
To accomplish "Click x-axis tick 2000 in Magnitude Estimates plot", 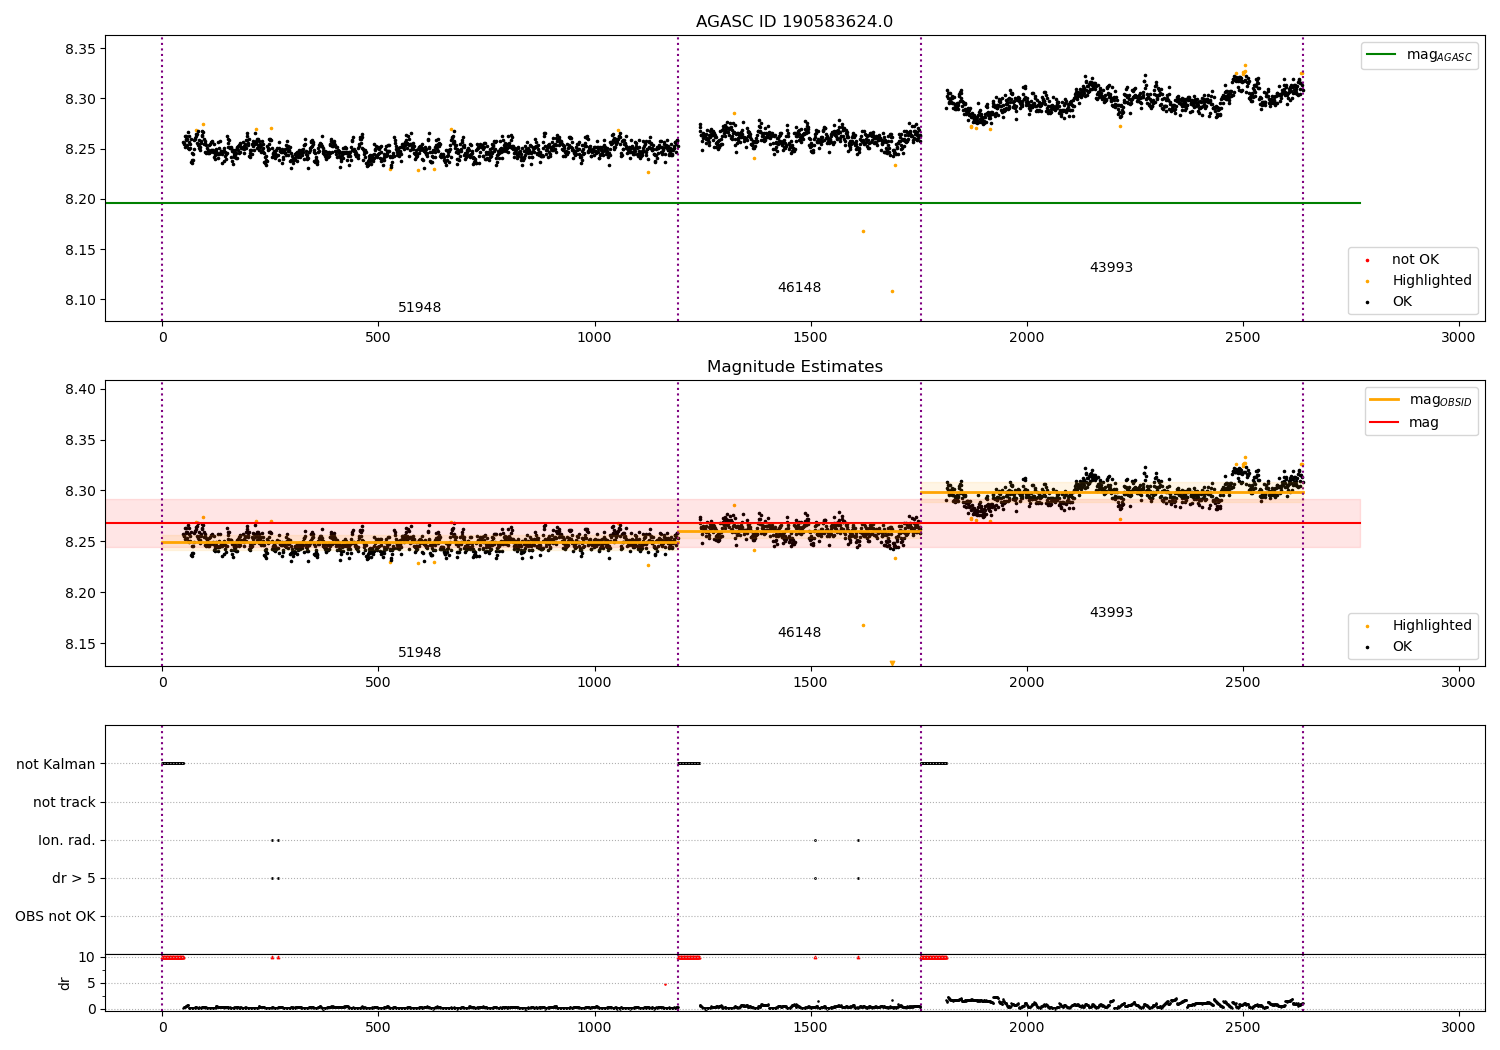I will coord(1027,682).
